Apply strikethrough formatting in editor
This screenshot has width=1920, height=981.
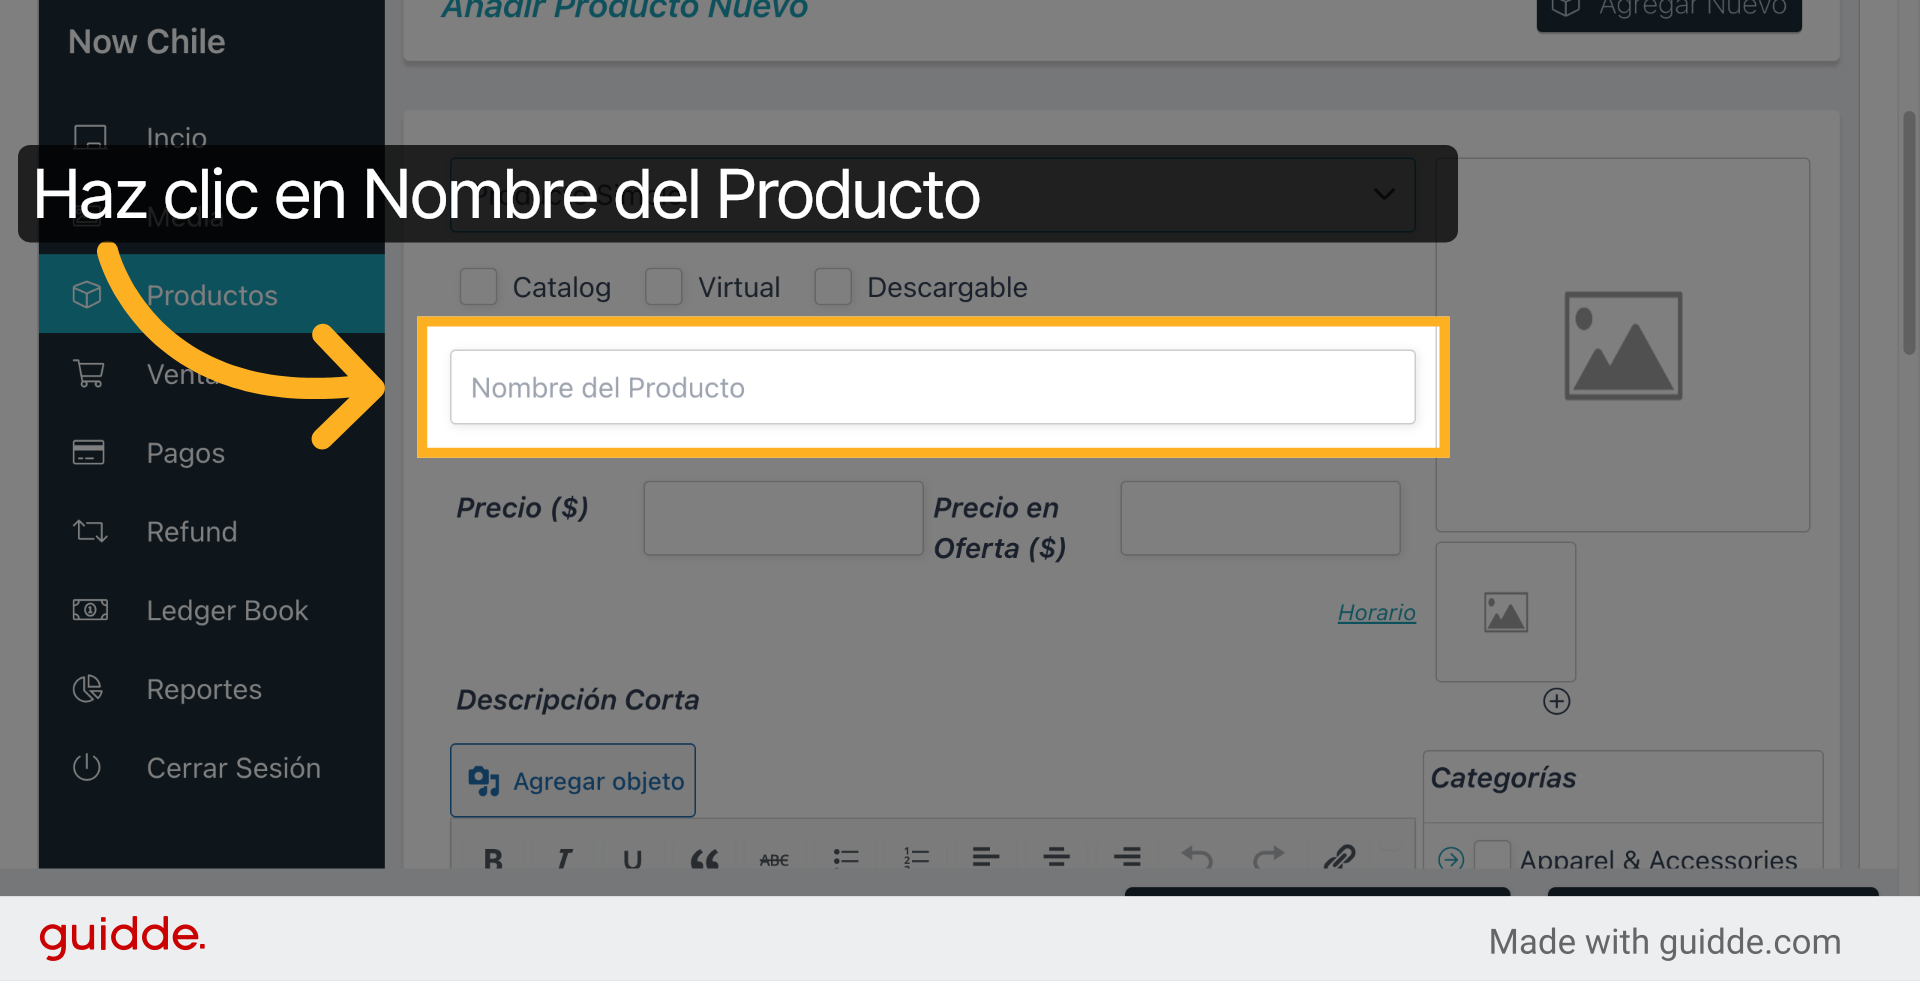[x=774, y=858]
